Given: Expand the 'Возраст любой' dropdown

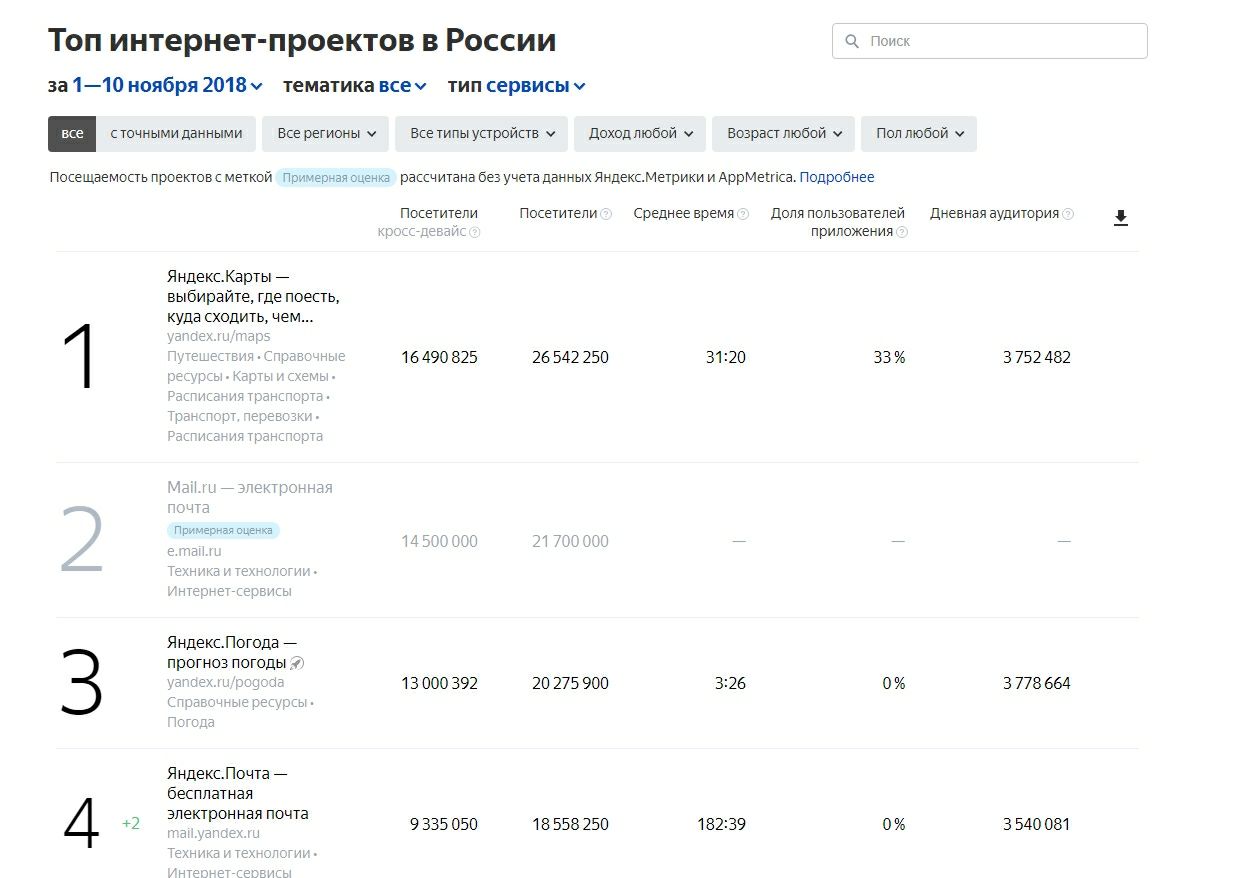Looking at the screenshot, I should click(x=784, y=133).
